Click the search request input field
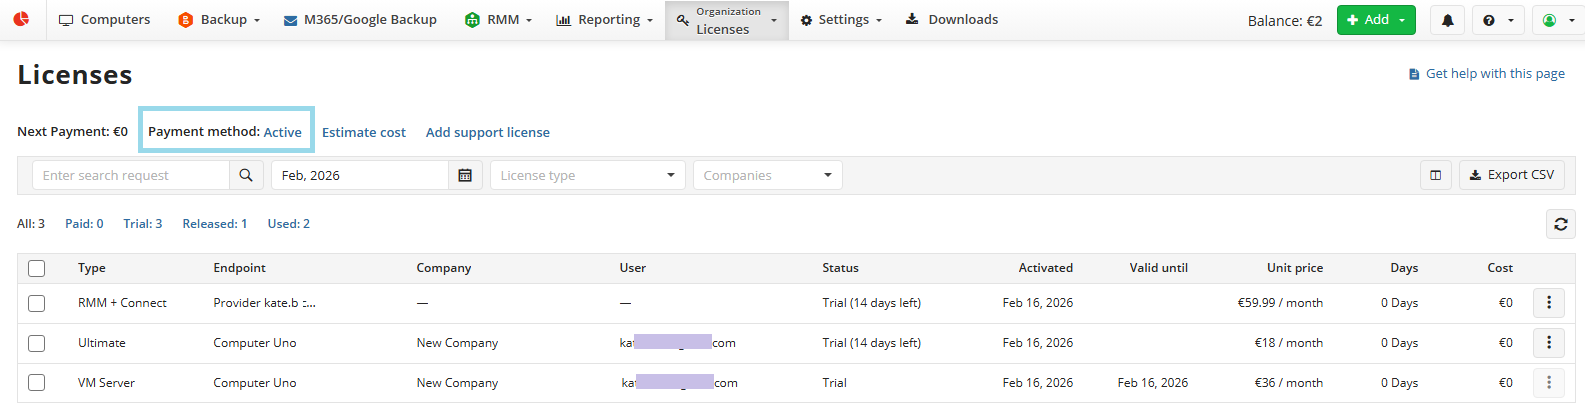The image size is (1585, 413). pyautogui.click(x=131, y=175)
